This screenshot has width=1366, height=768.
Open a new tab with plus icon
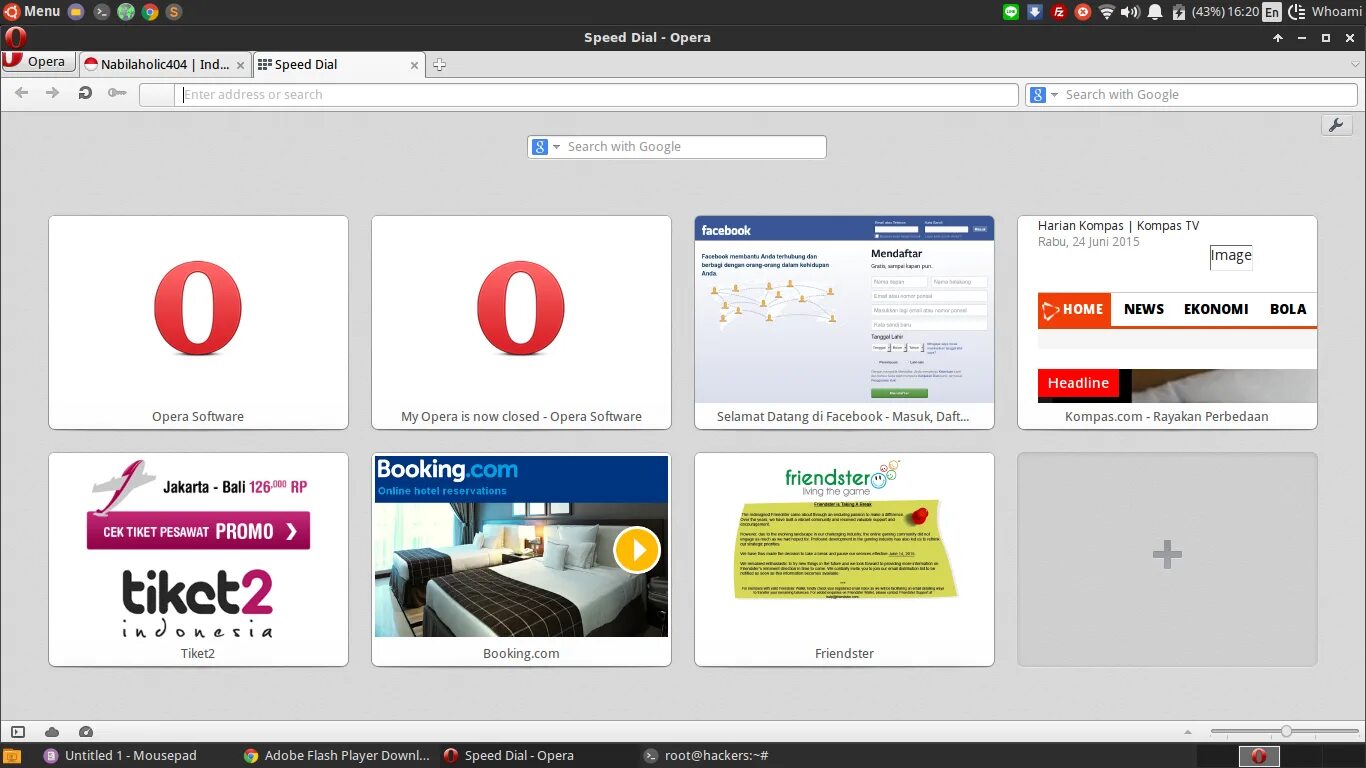click(439, 65)
